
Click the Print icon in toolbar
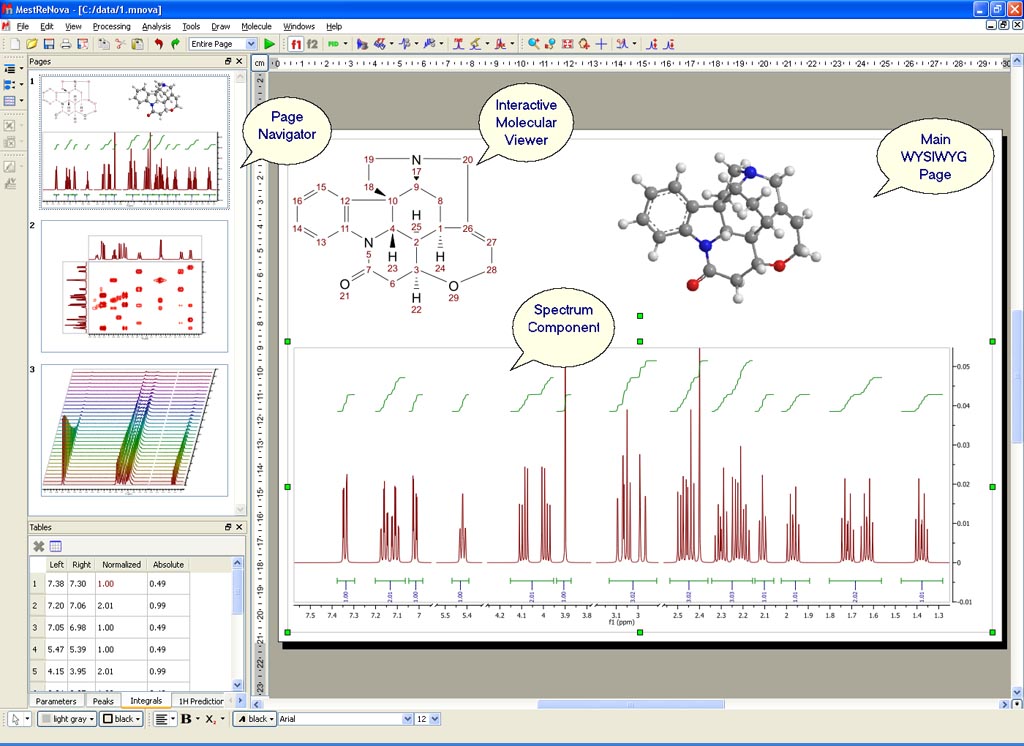click(66, 44)
